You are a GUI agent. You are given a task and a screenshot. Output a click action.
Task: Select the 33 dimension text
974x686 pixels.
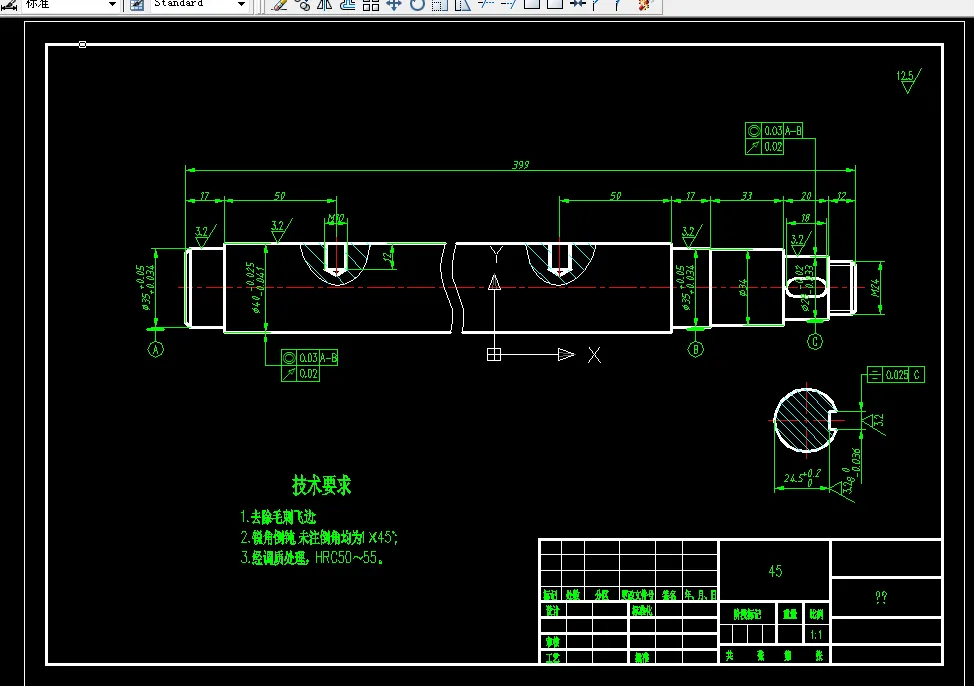pyautogui.click(x=747, y=196)
